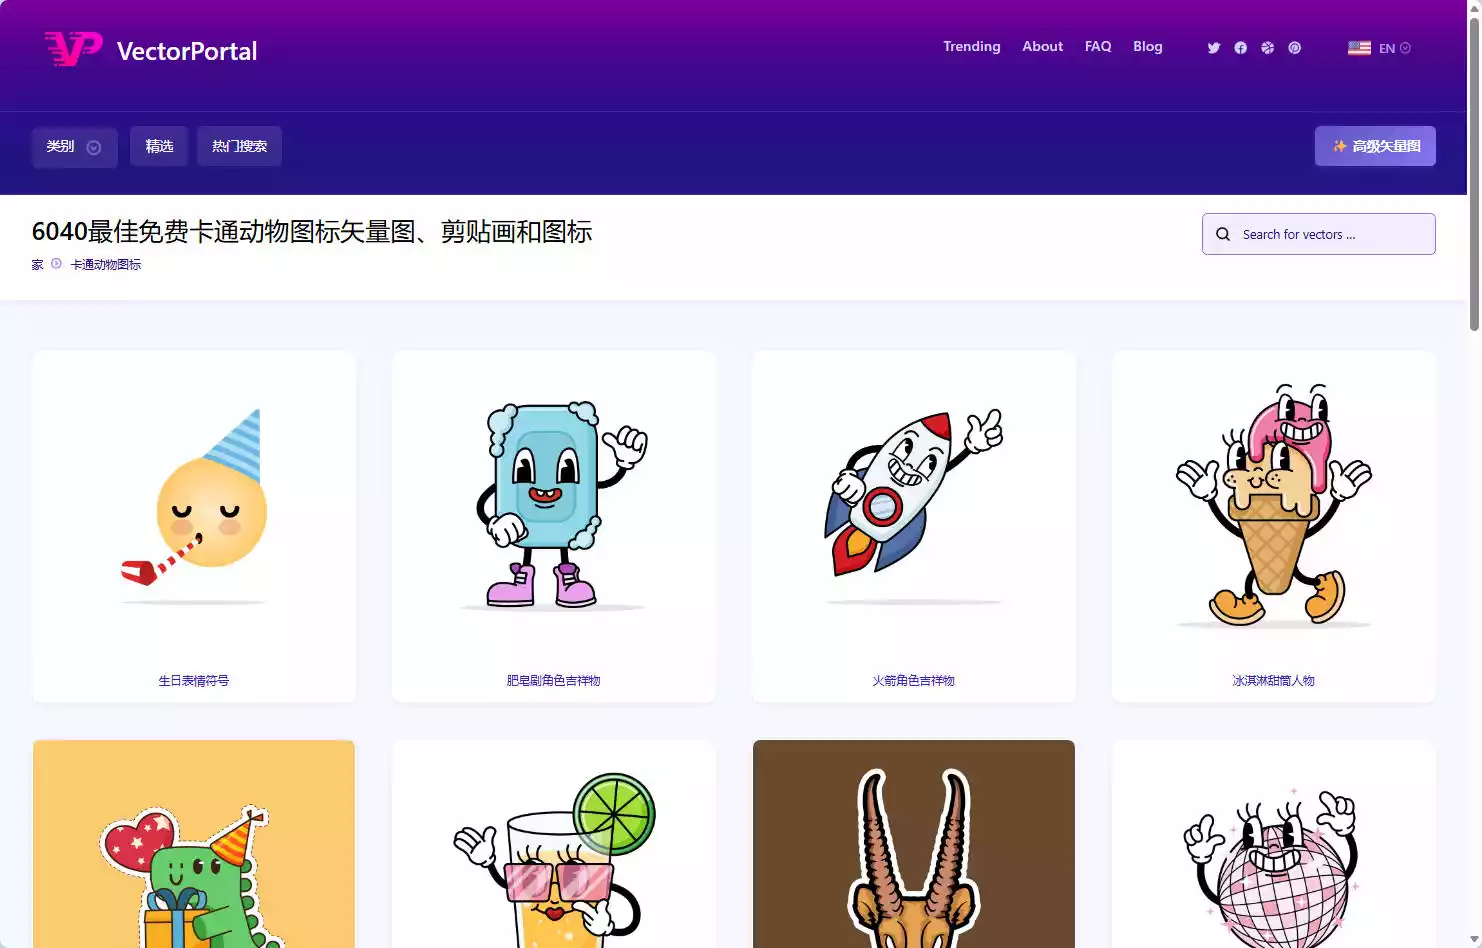
Task: Select the 热门搜索 popular searches tab
Action: [239, 146]
